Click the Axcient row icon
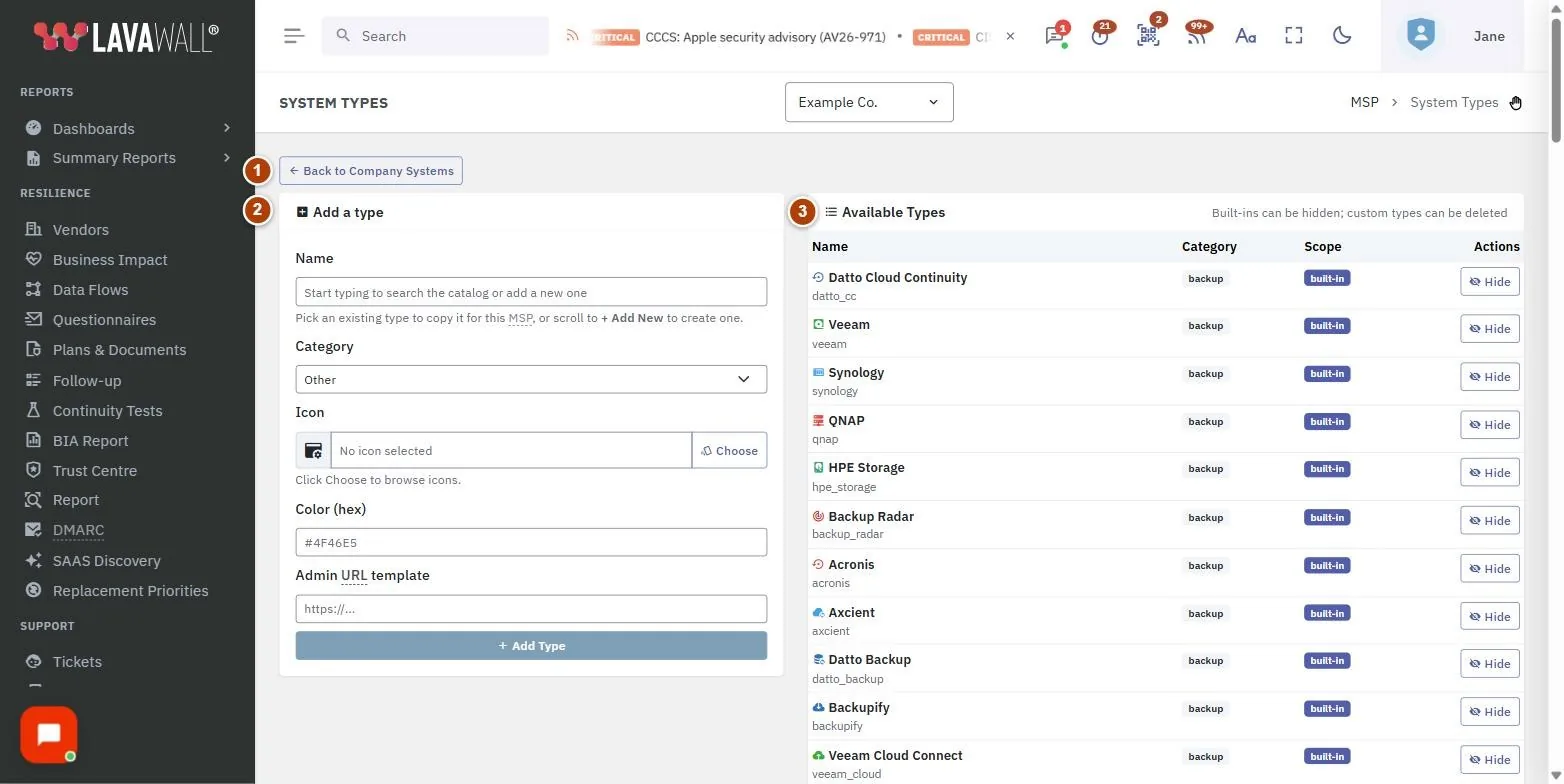Image resolution: width=1564 pixels, height=784 pixels. (x=818, y=613)
